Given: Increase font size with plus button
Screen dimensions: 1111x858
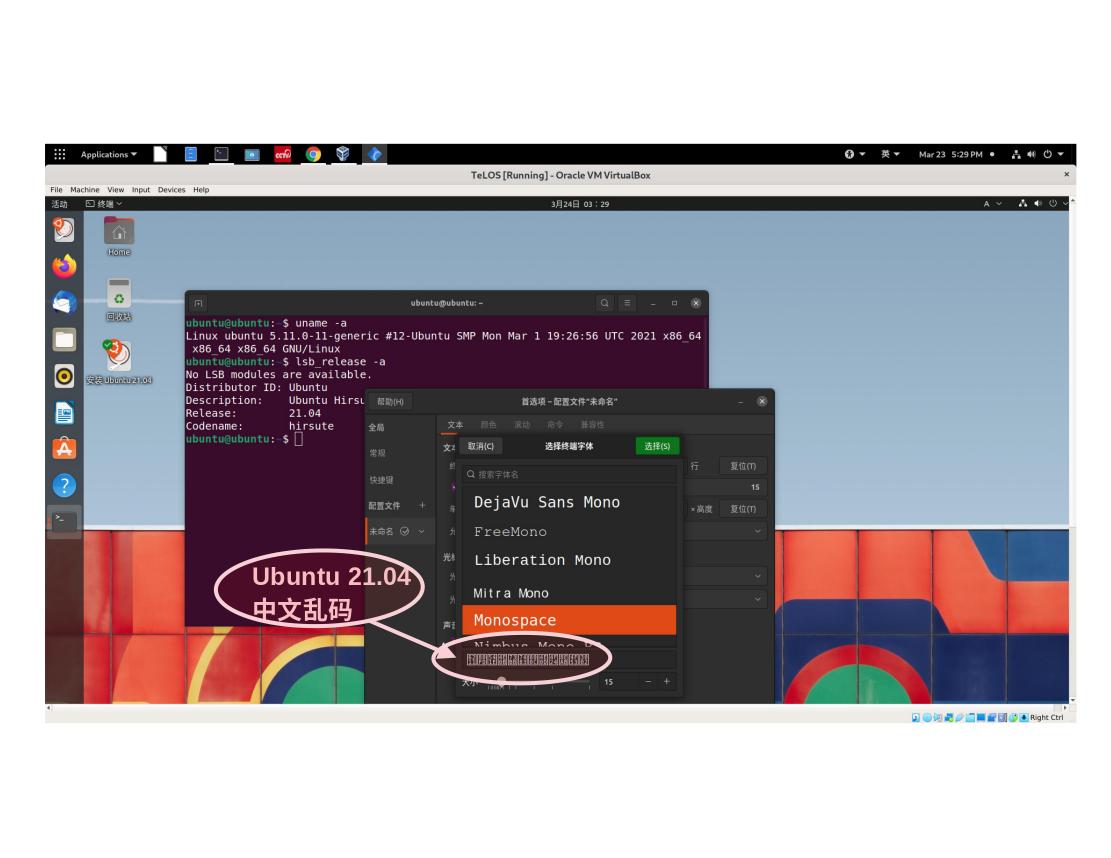Looking at the screenshot, I should click(666, 682).
